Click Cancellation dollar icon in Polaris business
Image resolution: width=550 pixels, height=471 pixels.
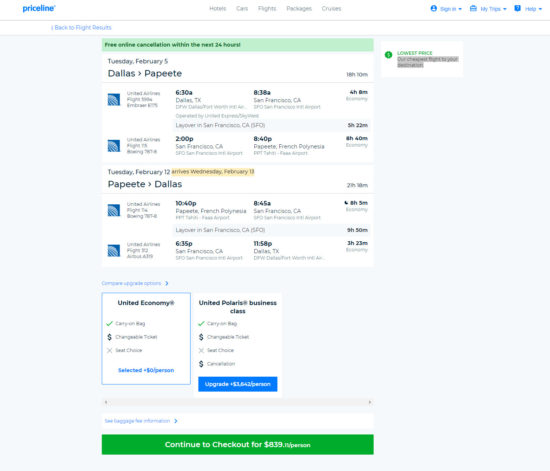[201, 364]
